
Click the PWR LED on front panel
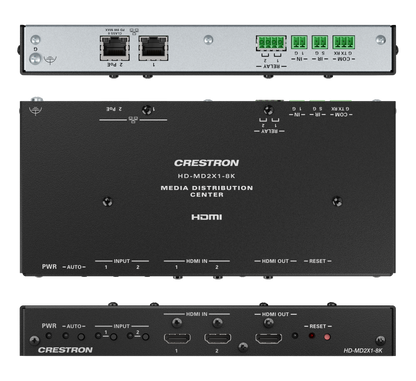49,336
